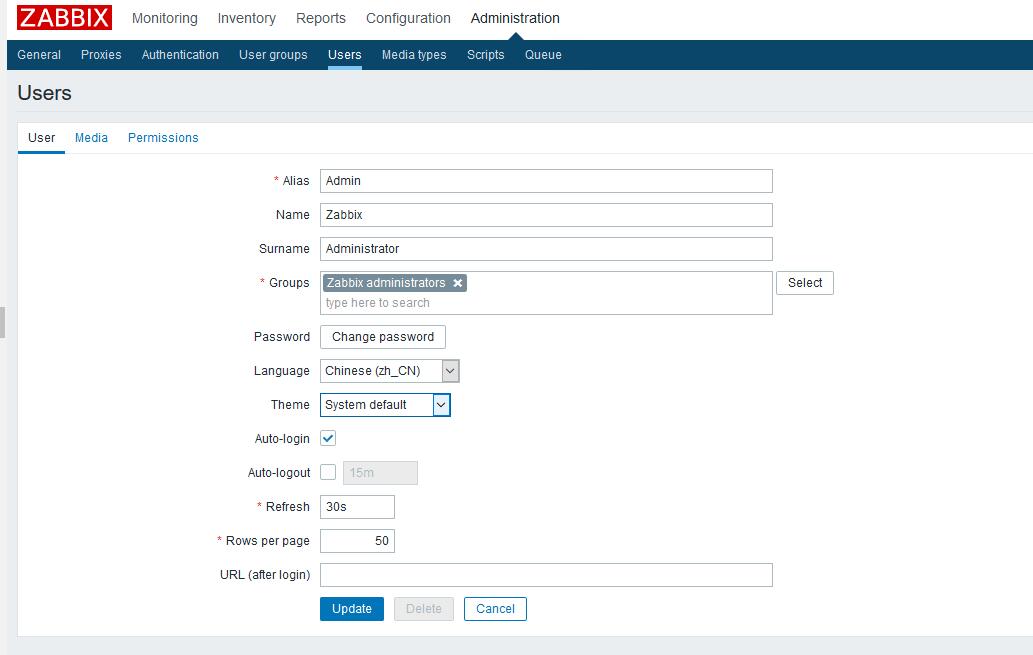1033x655 pixels.
Task: Open the Configuration menu
Action: click(x=408, y=18)
